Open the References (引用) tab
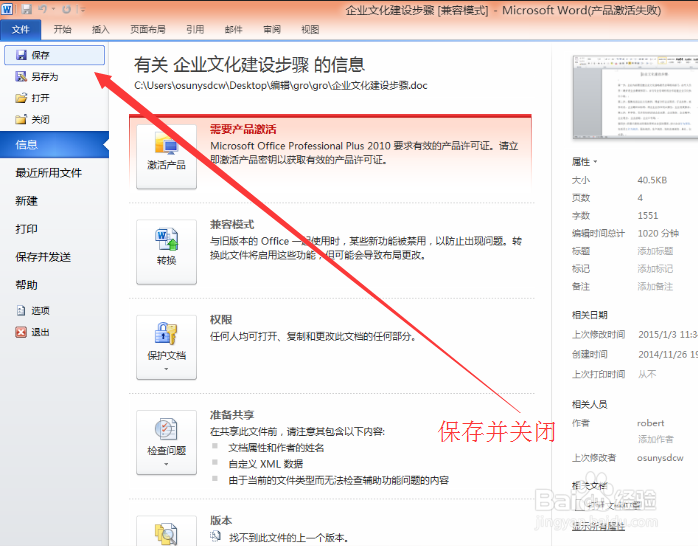This screenshot has width=698, height=546. pos(195,29)
